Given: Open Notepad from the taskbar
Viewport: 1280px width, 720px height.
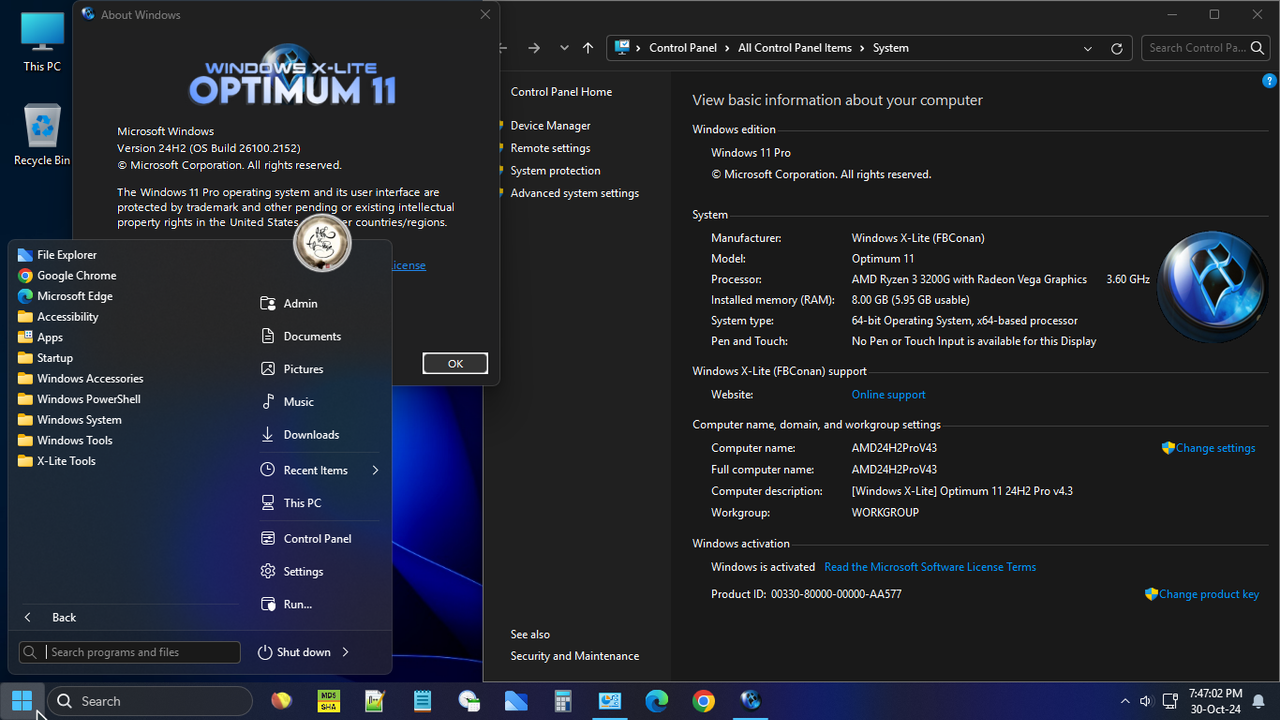Looking at the screenshot, I should point(422,700).
